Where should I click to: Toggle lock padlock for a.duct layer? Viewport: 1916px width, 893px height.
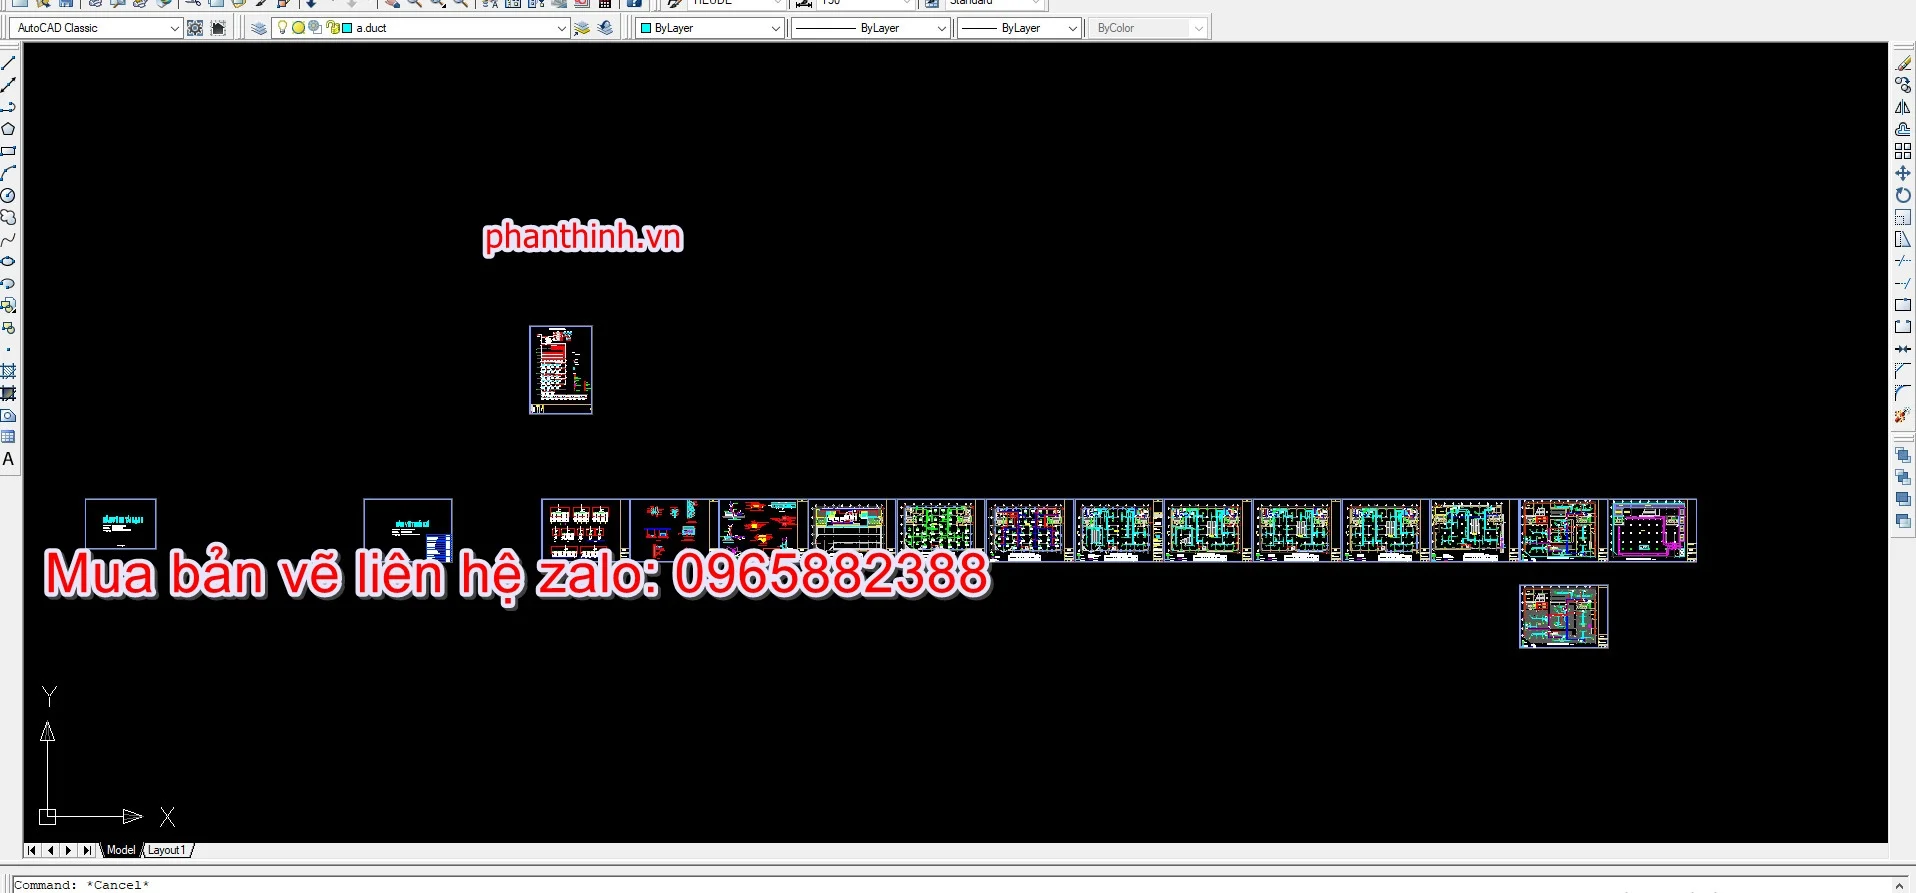[x=332, y=28]
